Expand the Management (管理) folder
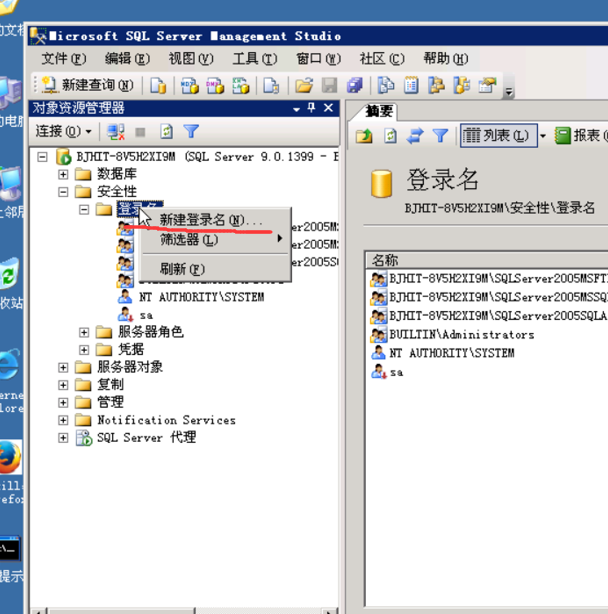The height and width of the screenshot is (614, 608). [x=63, y=403]
